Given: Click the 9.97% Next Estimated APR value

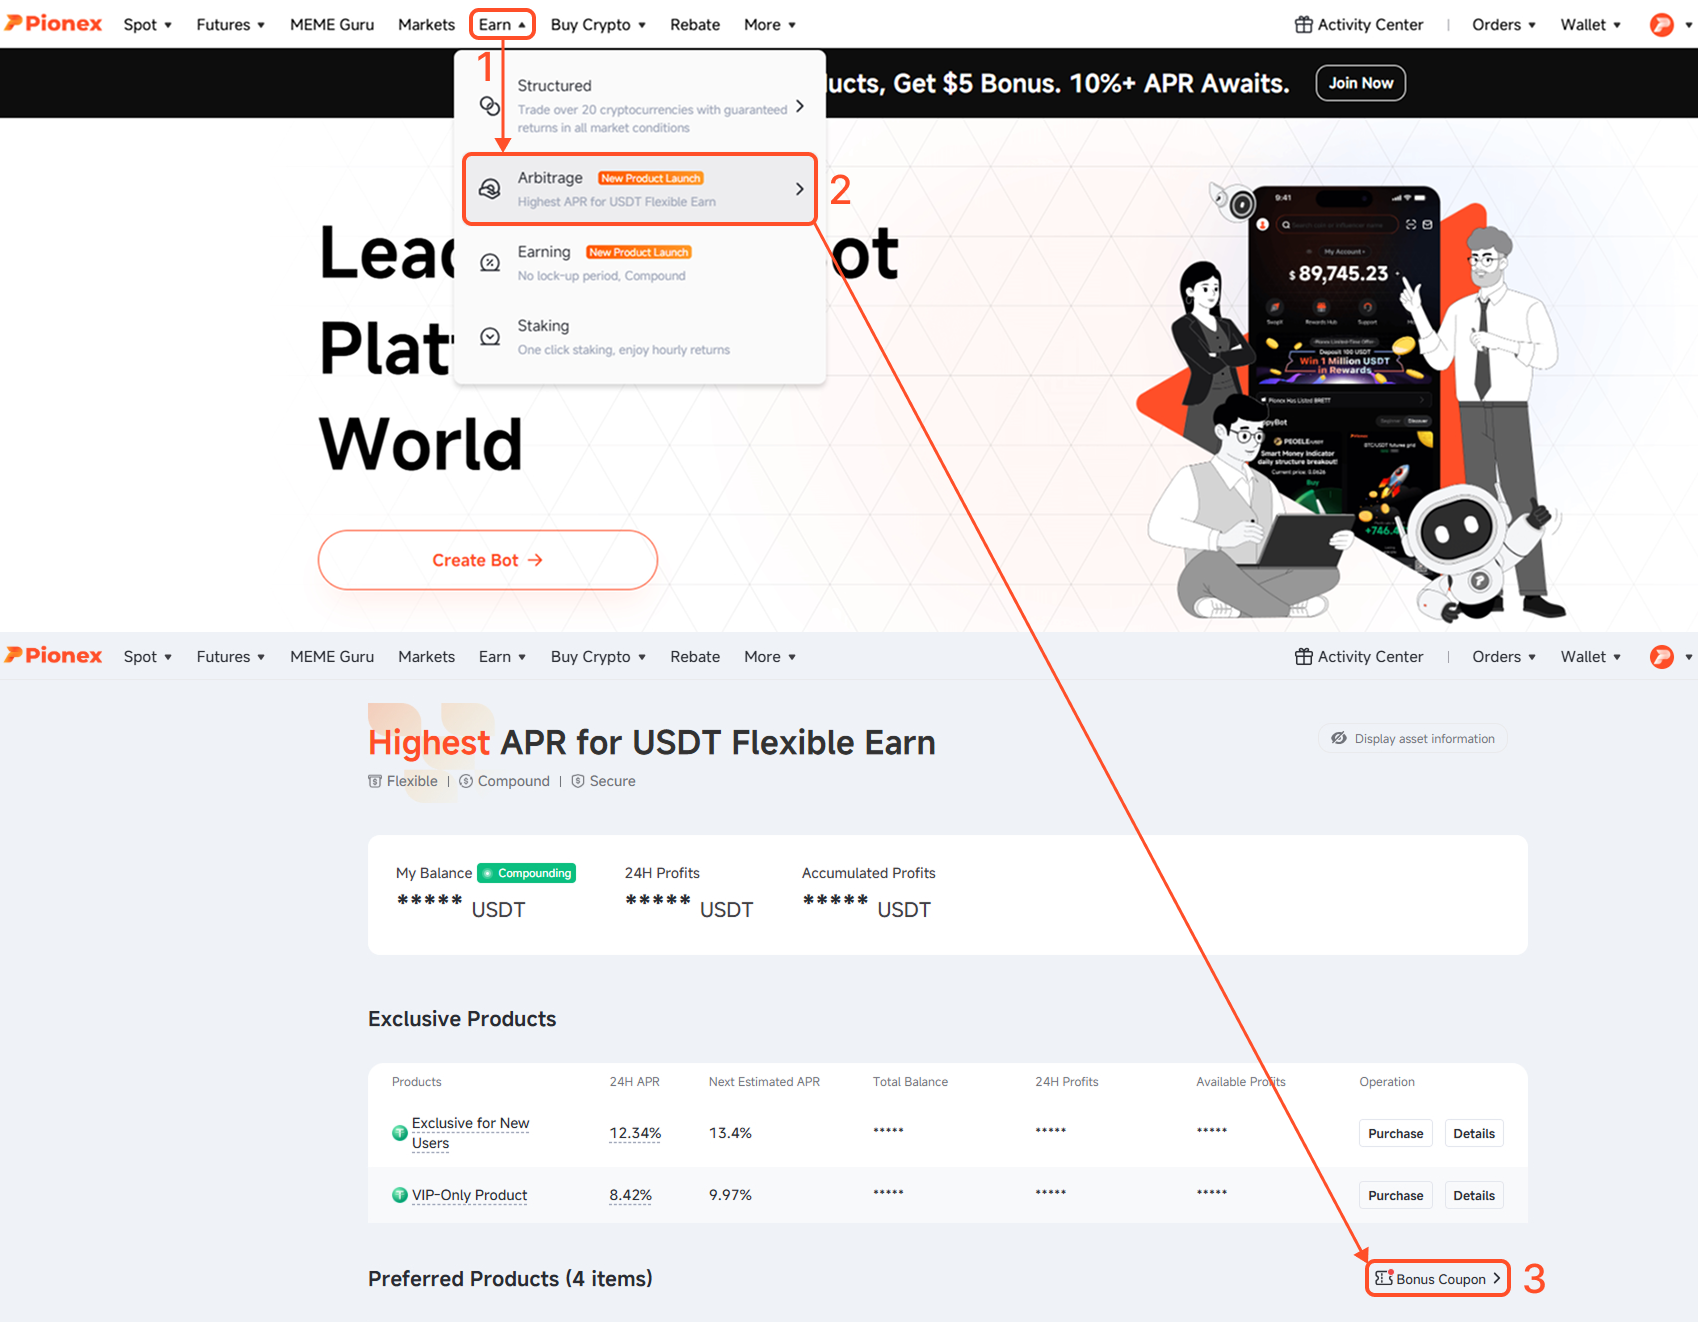Looking at the screenshot, I should (x=730, y=1195).
